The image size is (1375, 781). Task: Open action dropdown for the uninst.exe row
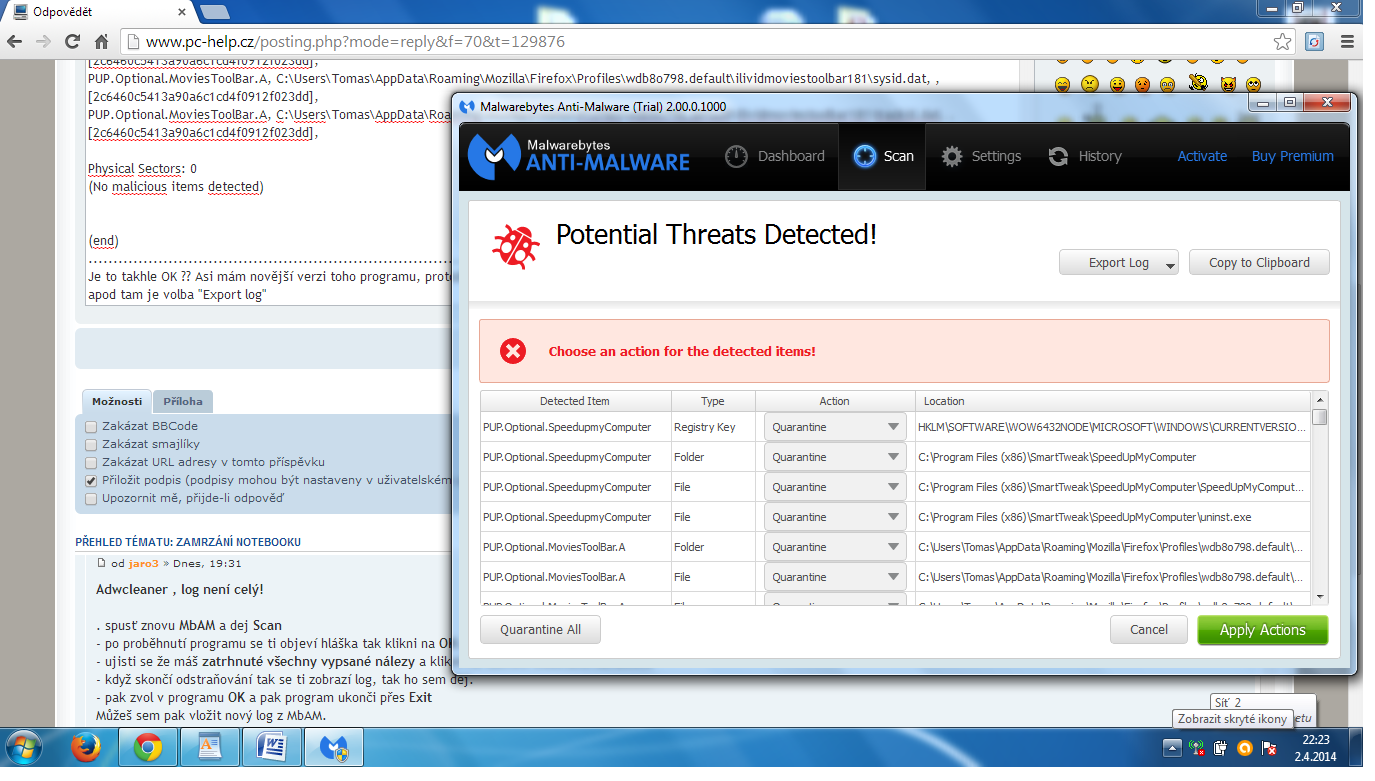coord(835,517)
